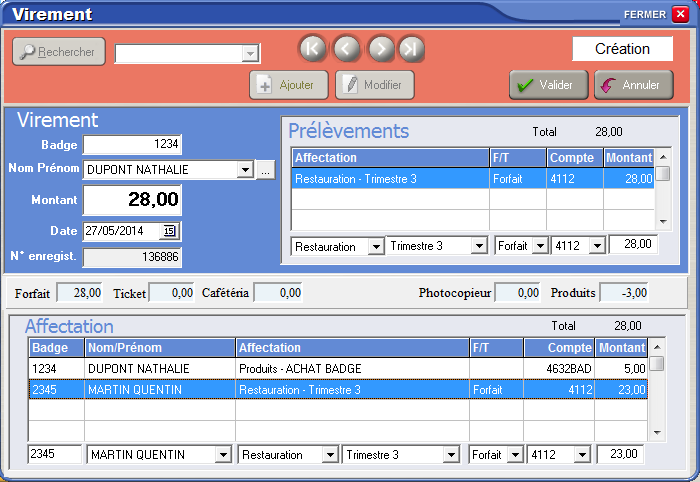Click the Forfait total field

[x=80, y=293]
